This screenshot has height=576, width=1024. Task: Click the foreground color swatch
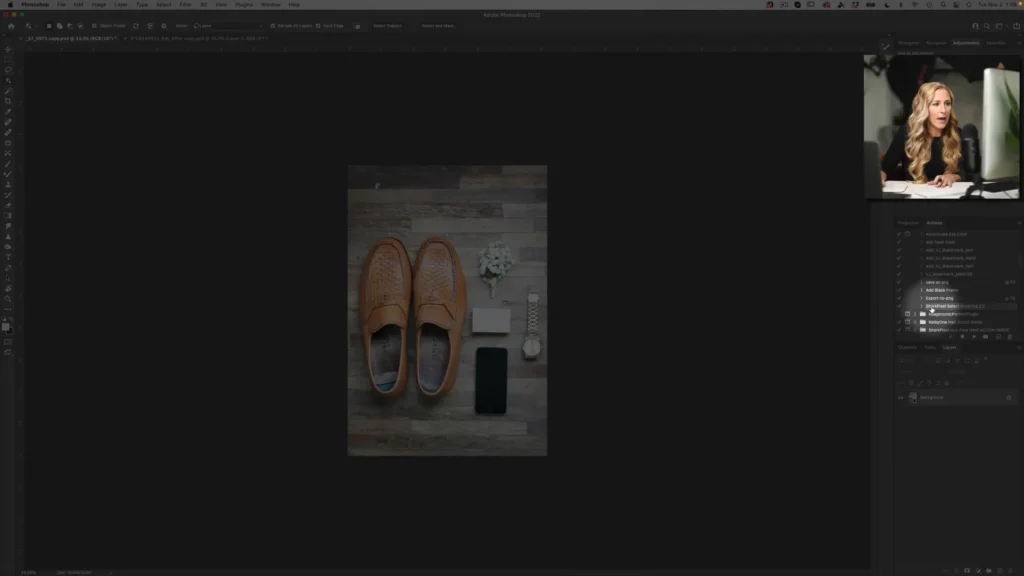(x=5, y=326)
